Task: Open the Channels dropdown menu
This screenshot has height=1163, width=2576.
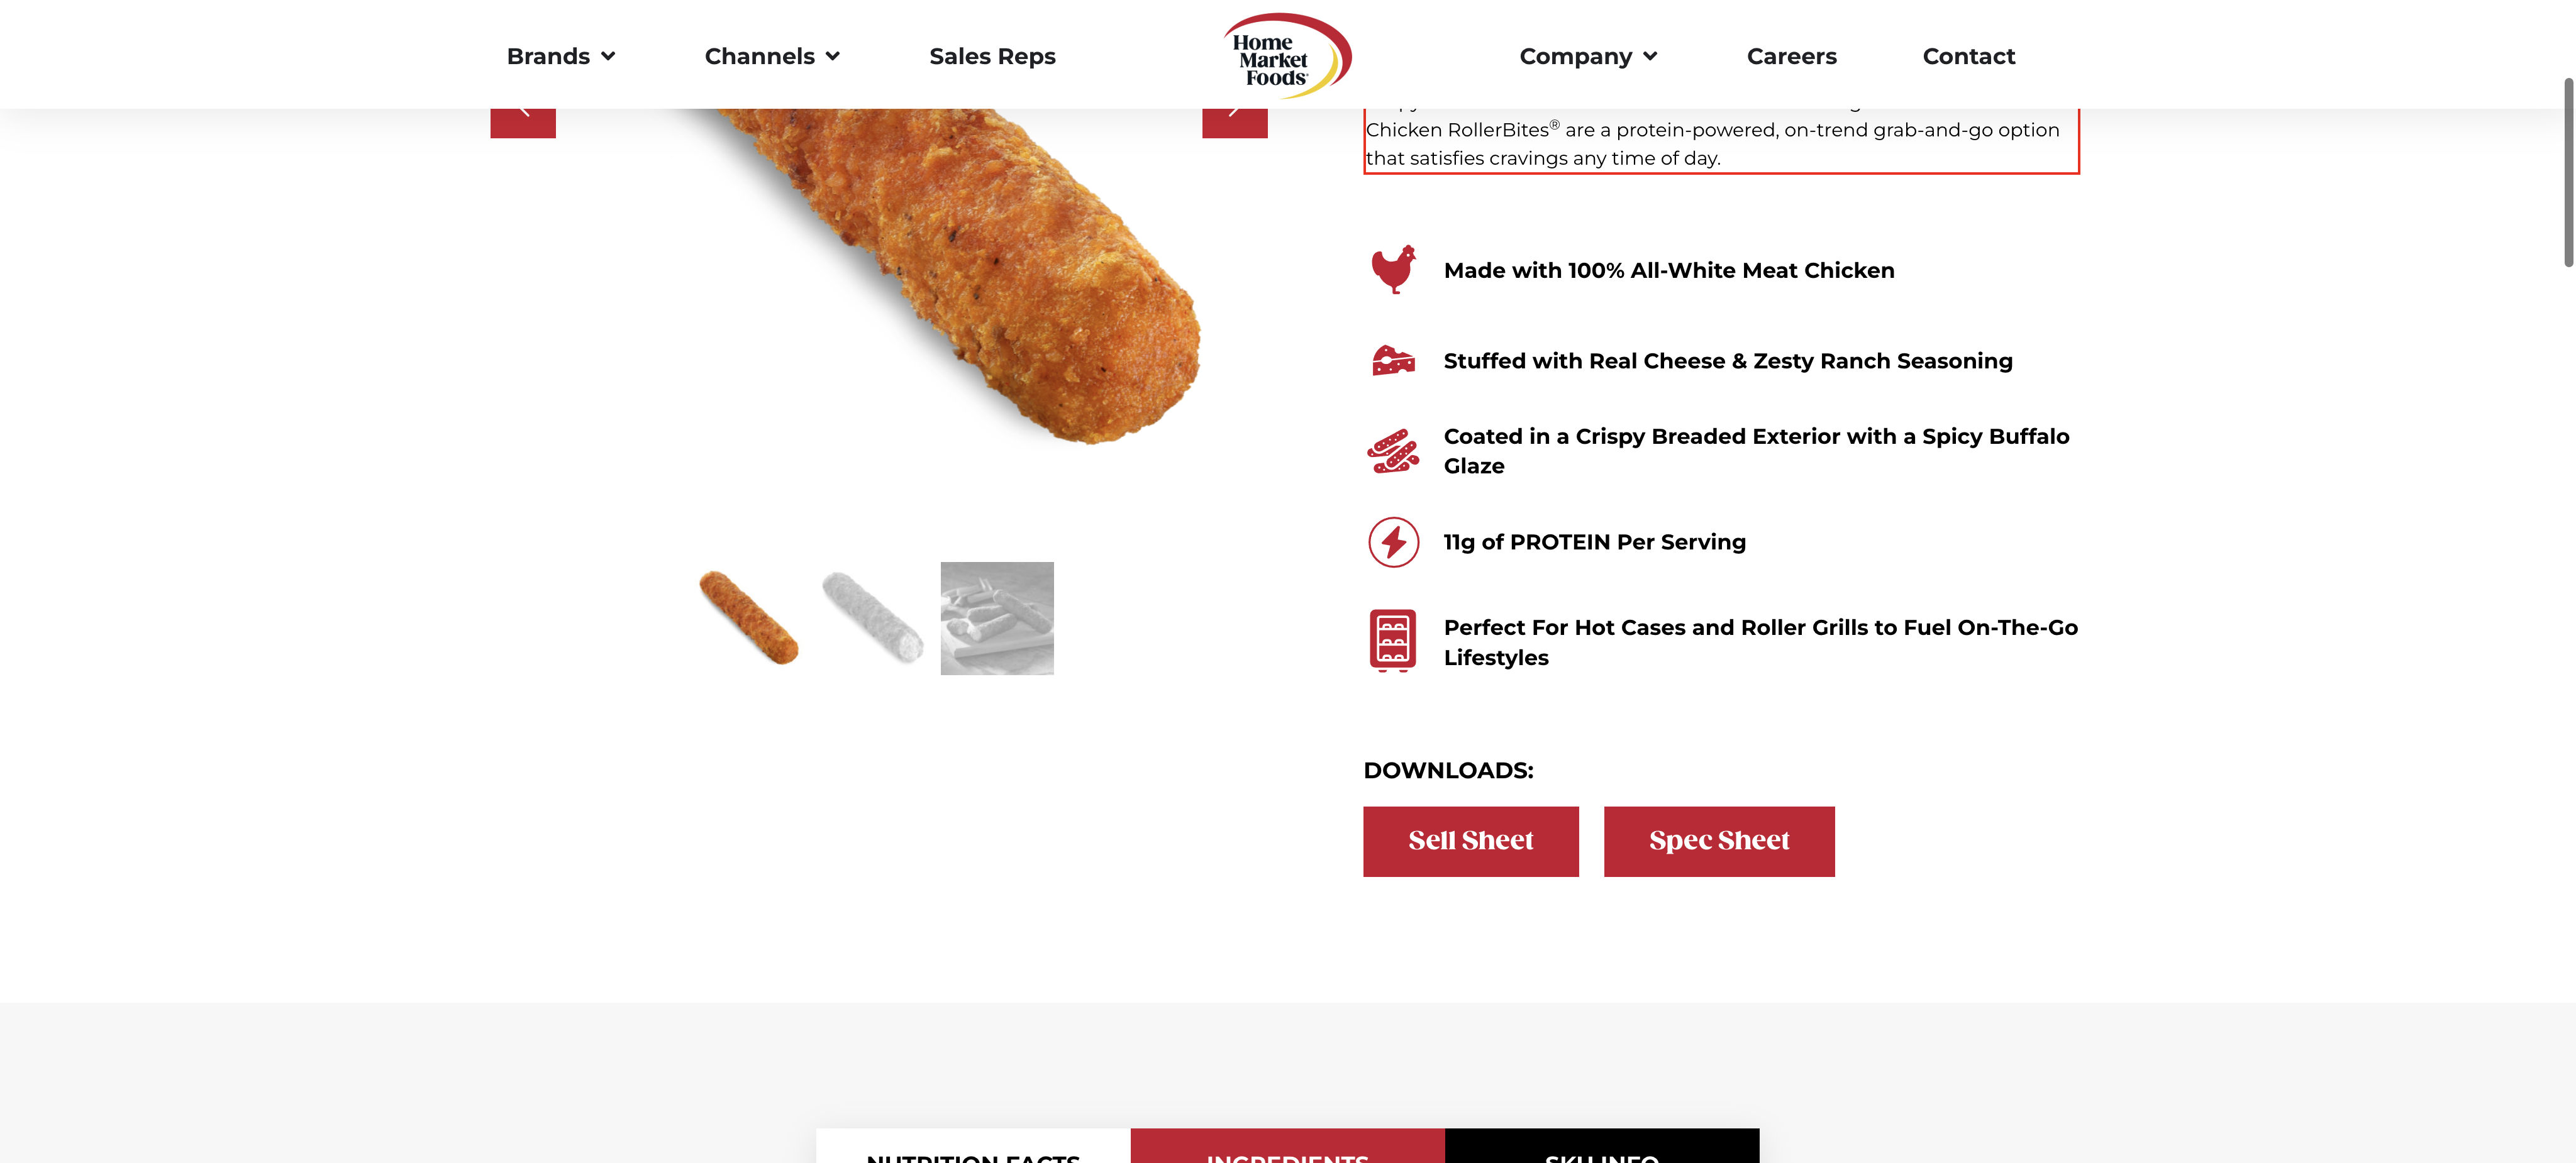Action: tap(772, 56)
